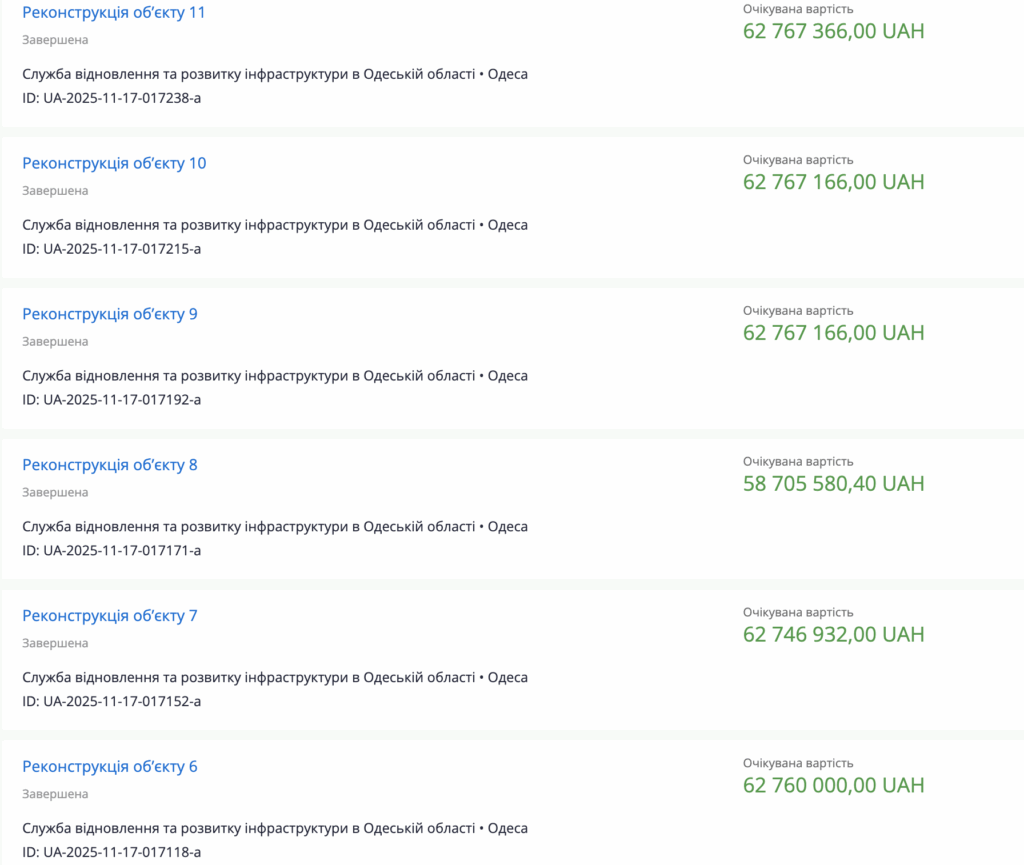Open the "Реконструкція об'єкту 10" tender
Screen dimensions: 1024x865
pos(114,163)
